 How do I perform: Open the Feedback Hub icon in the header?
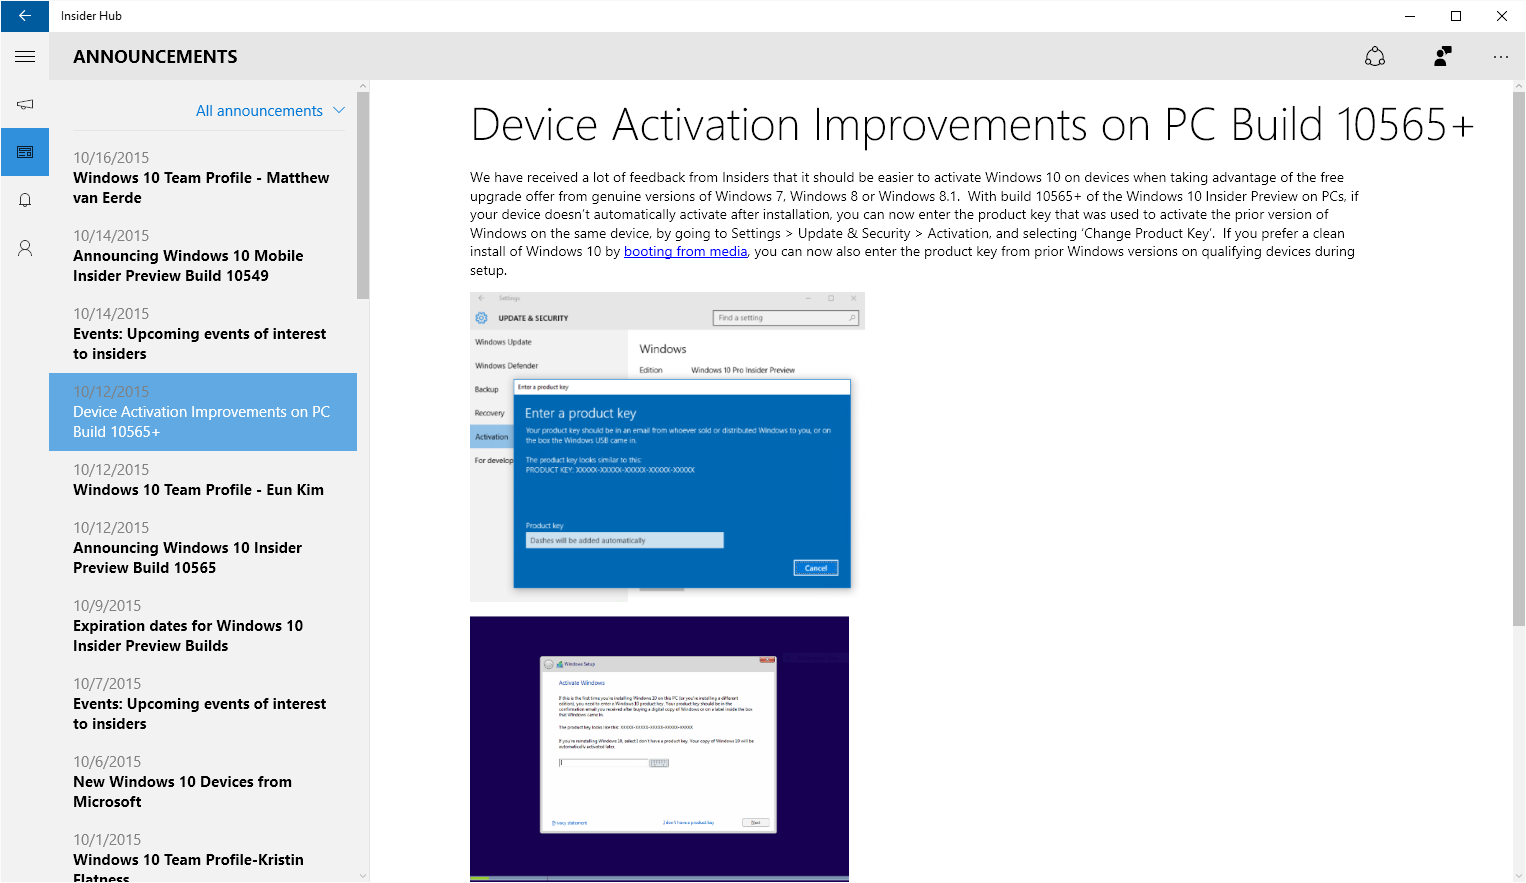tap(1375, 57)
